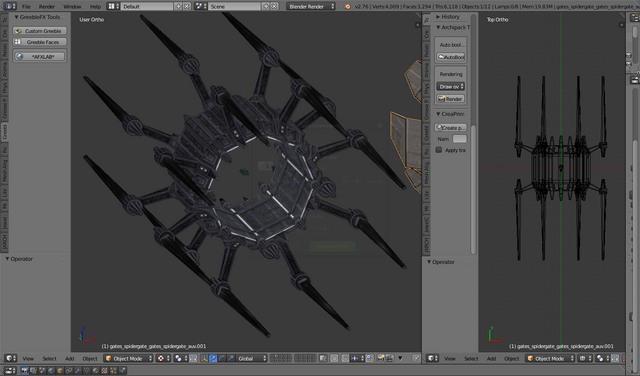Toggle first layer button in left viewport
The width and height of the screenshot is (640, 376).
coord(271,356)
